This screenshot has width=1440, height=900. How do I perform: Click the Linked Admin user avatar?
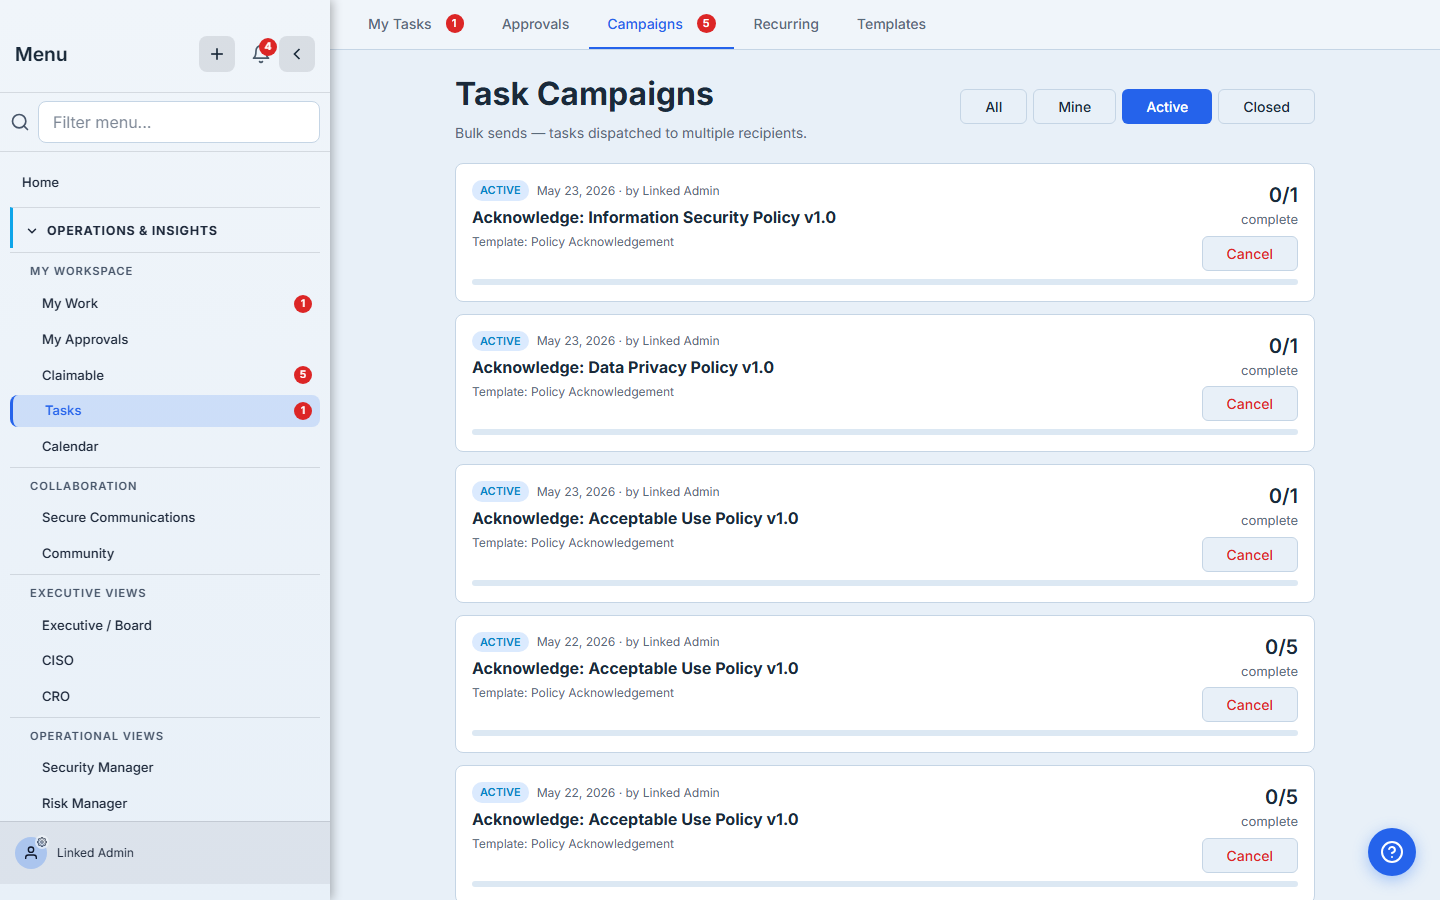point(31,853)
